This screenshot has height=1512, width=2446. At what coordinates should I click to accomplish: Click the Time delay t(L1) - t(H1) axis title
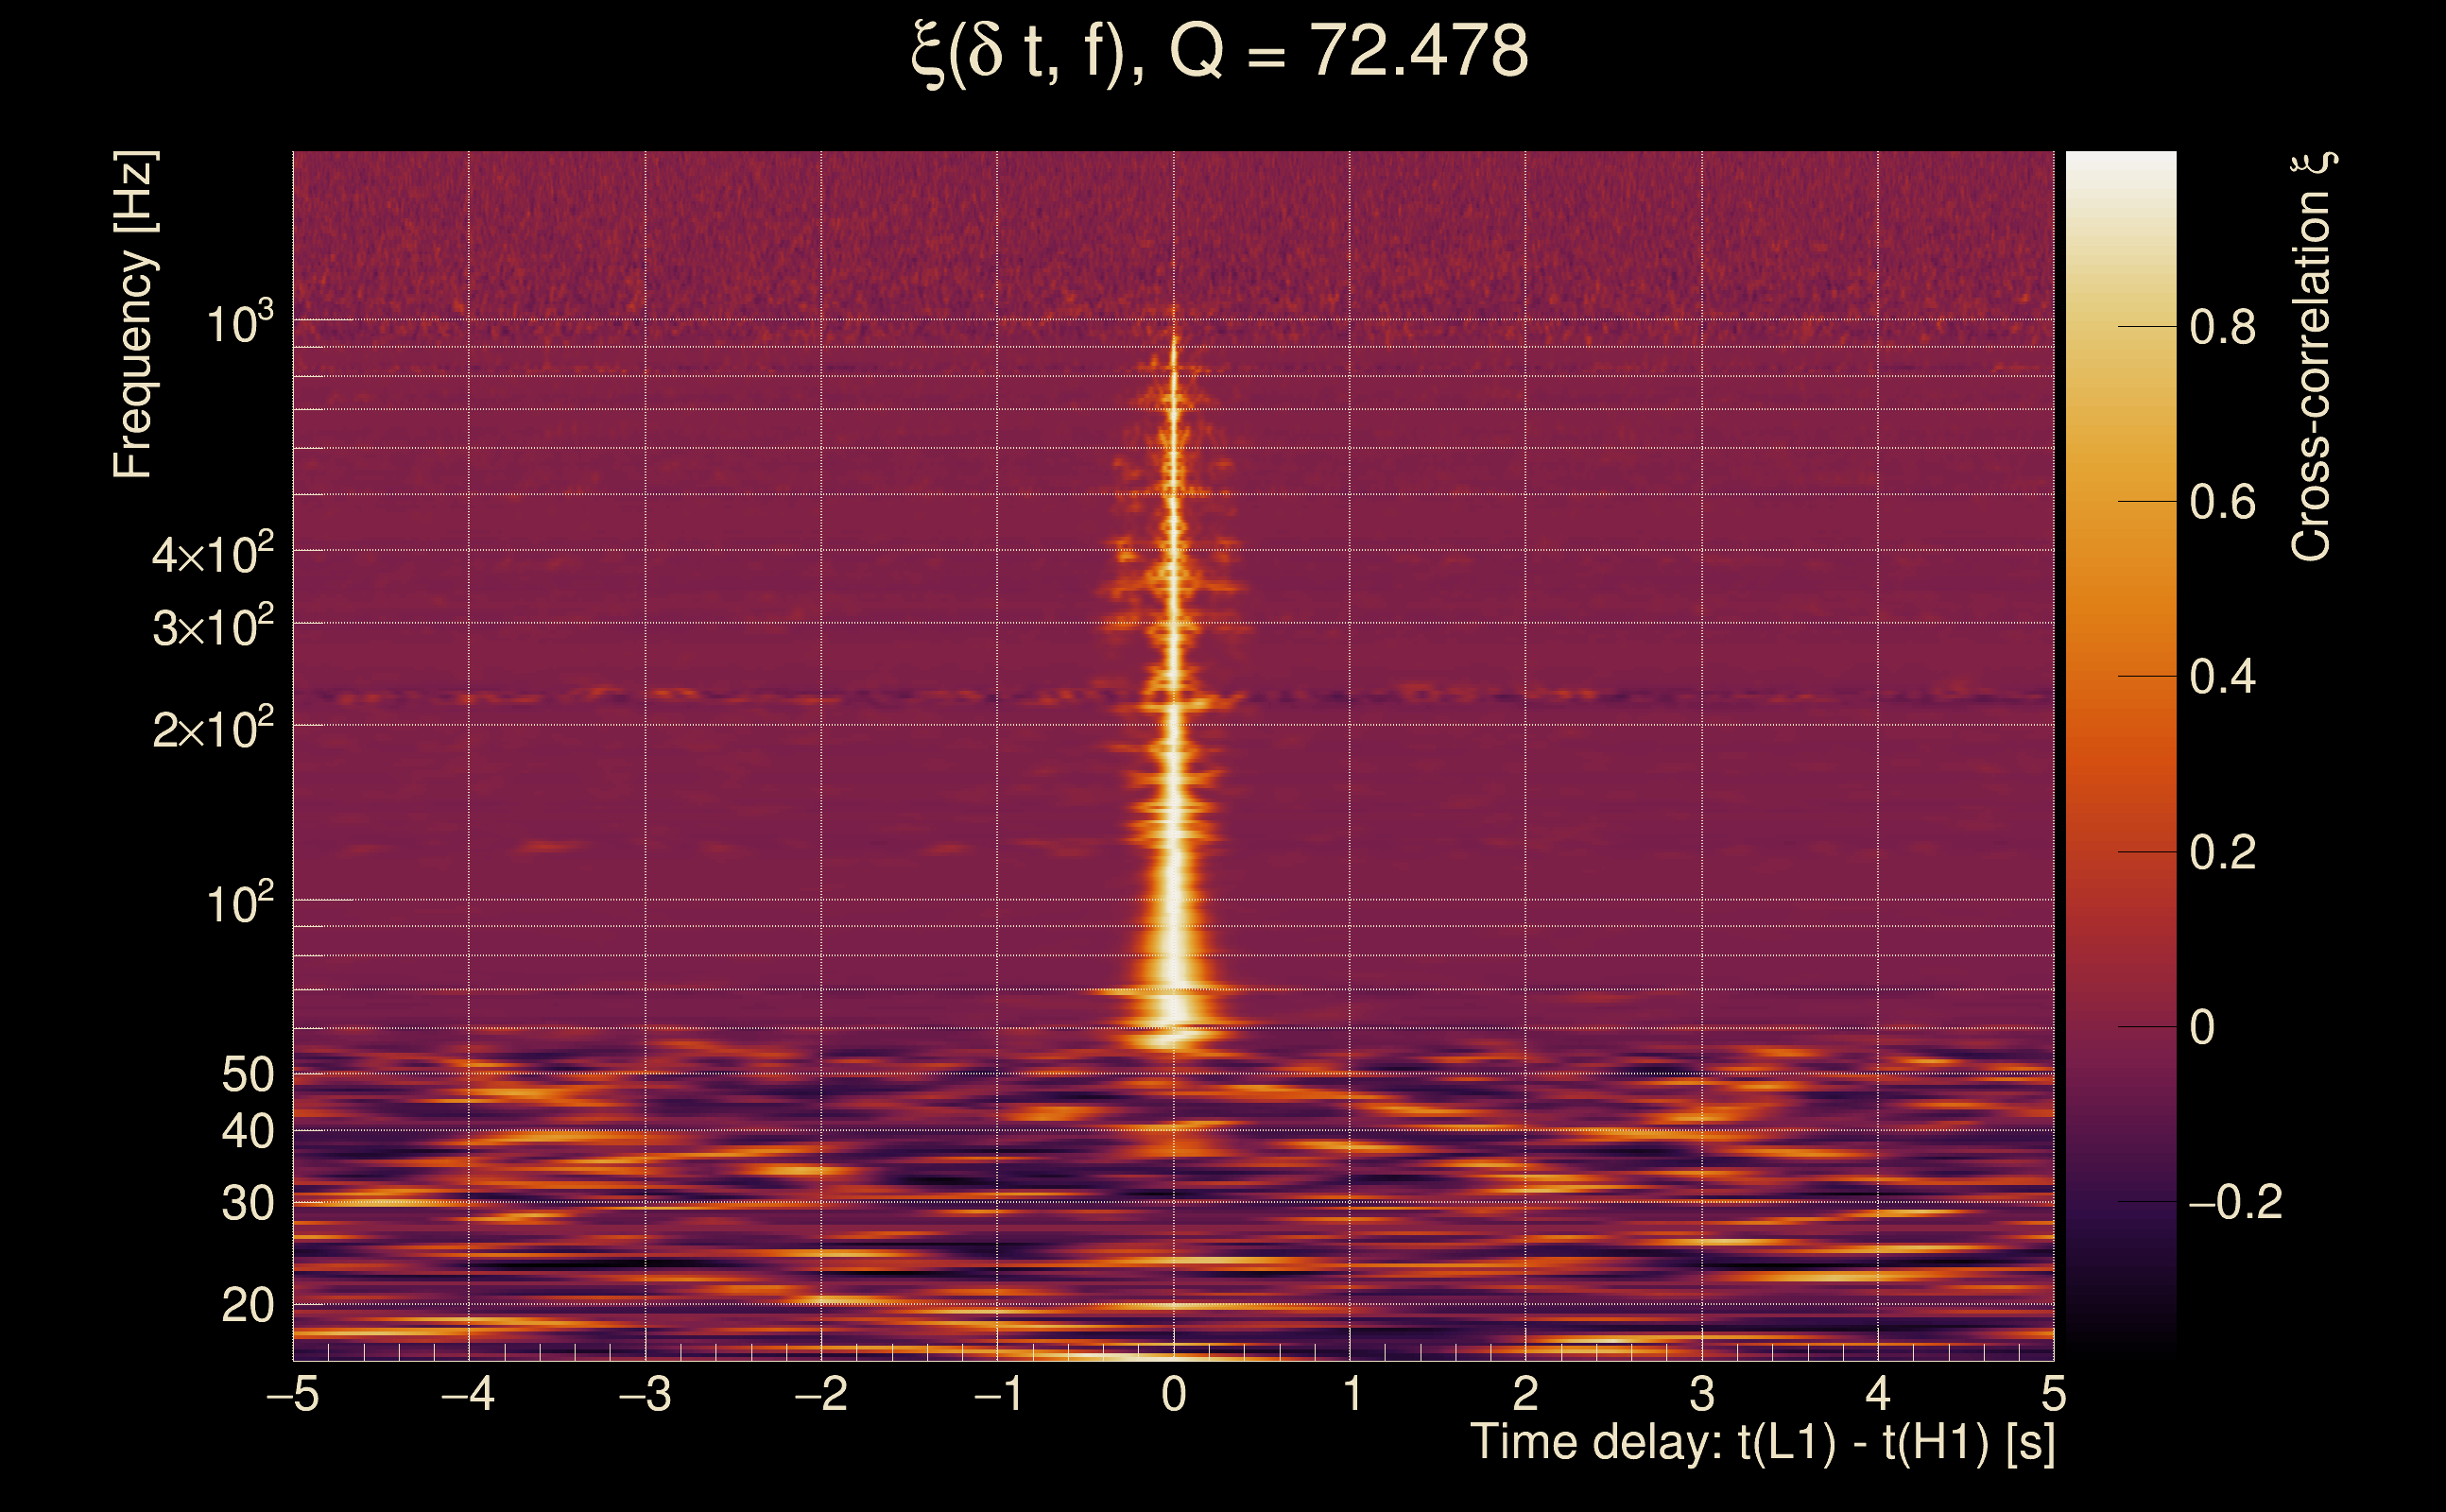pyautogui.click(x=1762, y=1442)
